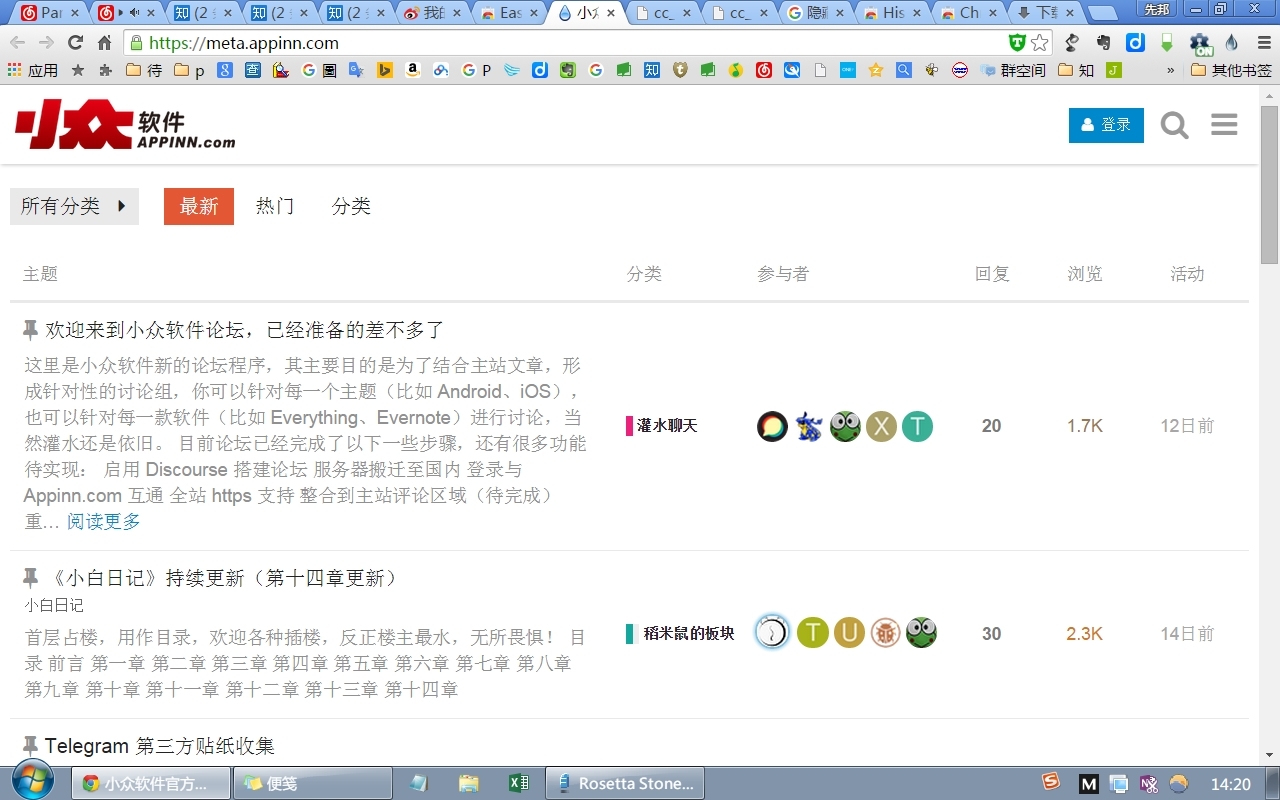Switch to the 热门 tab
Viewport: 1280px width, 800px height.
pyautogui.click(x=275, y=206)
